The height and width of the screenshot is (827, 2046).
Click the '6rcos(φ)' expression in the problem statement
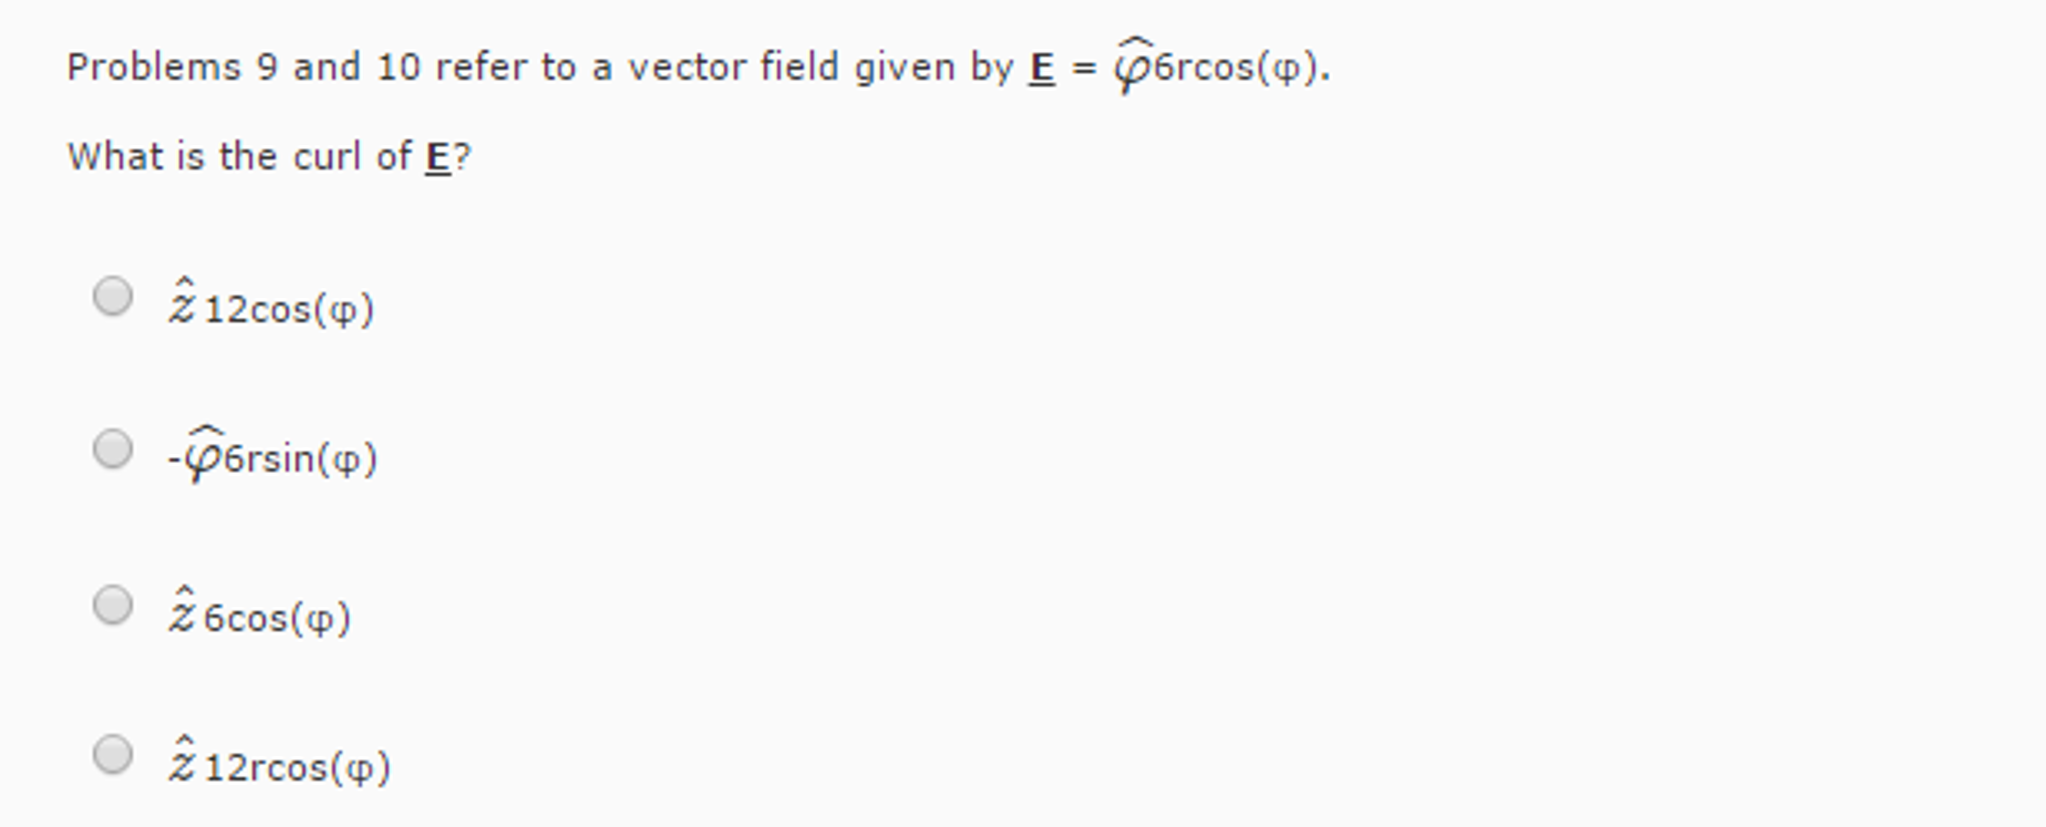tap(1239, 68)
